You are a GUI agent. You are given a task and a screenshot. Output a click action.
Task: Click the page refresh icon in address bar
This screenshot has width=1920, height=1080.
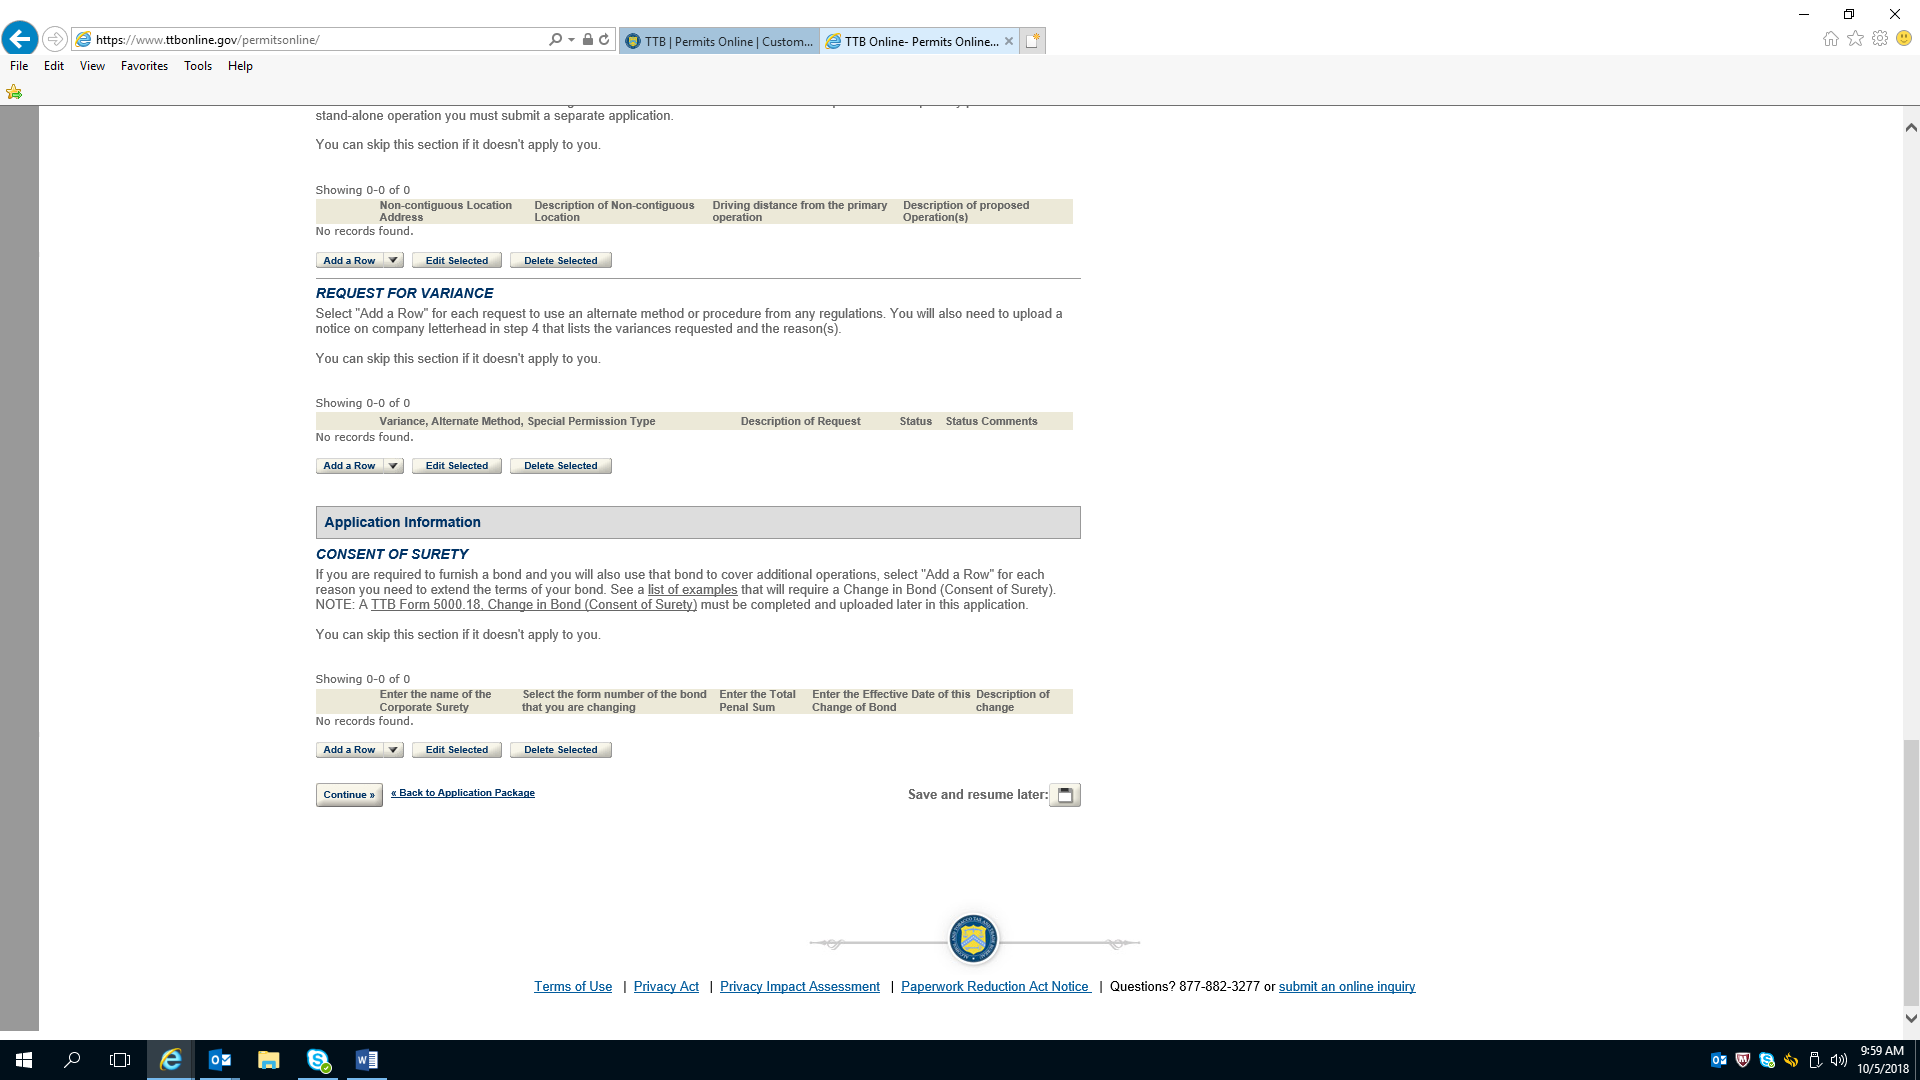point(604,40)
